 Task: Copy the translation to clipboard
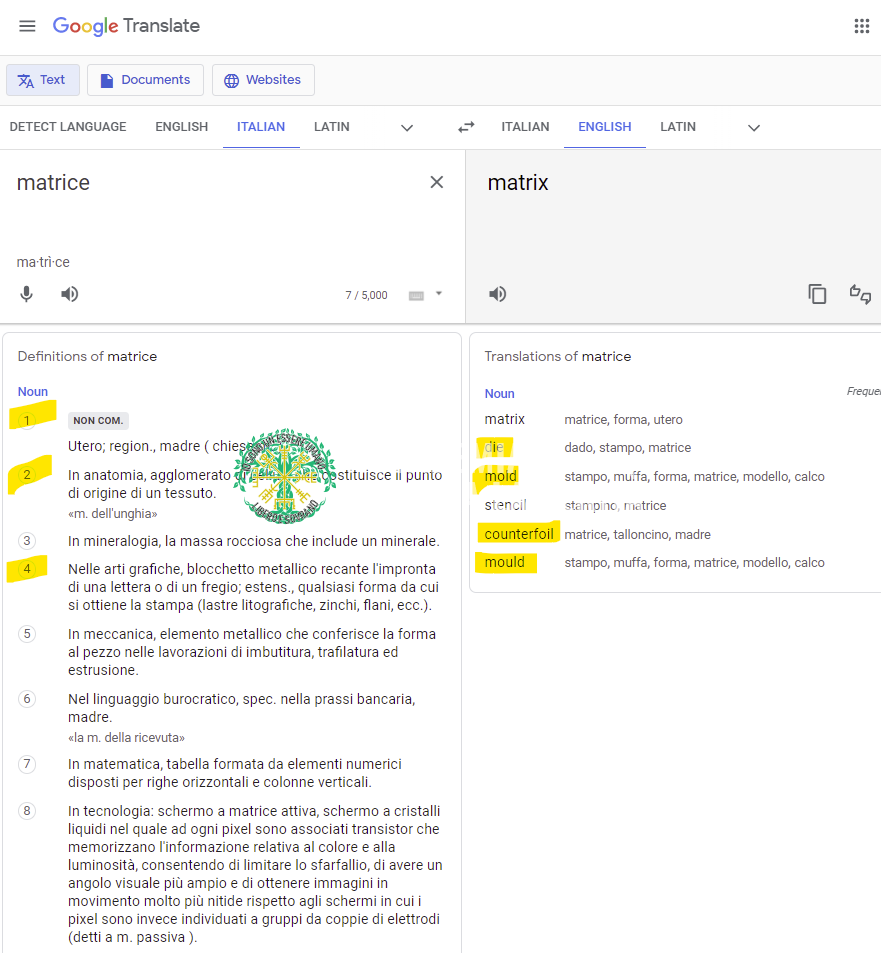point(817,294)
